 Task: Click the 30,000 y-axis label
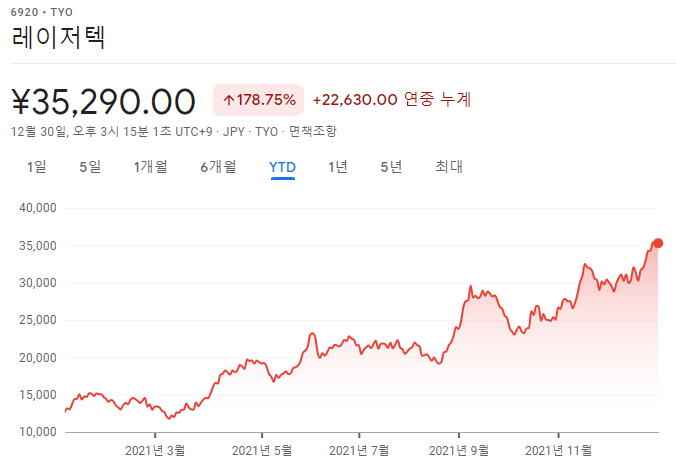38,283
